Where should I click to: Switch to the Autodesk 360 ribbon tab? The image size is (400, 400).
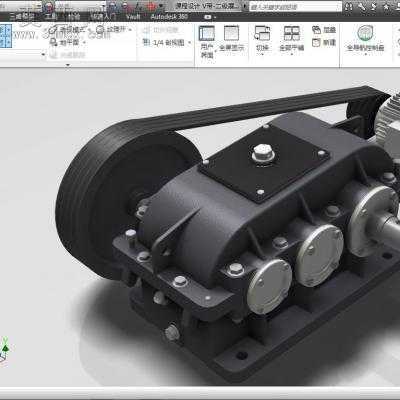point(169,17)
